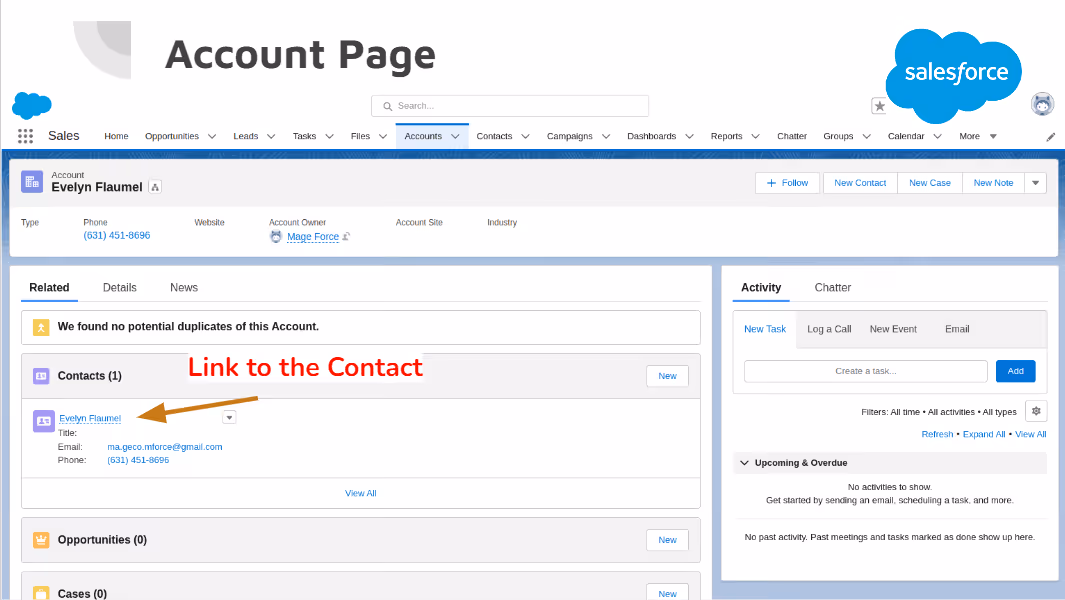The height and width of the screenshot is (600, 1065).
Task: Click the Cases related list icon
Action: [x=41, y=593]
